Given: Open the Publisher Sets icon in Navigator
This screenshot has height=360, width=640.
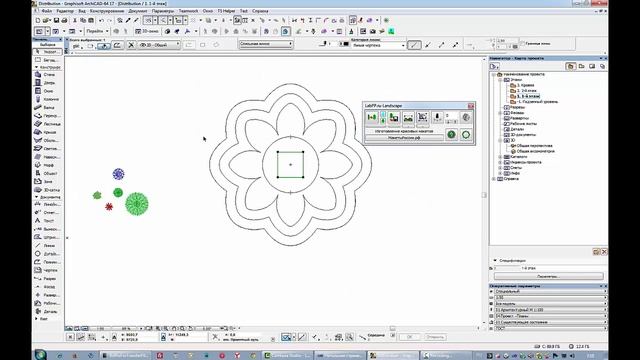Looking at the screenshot, I should click(602, 66).
